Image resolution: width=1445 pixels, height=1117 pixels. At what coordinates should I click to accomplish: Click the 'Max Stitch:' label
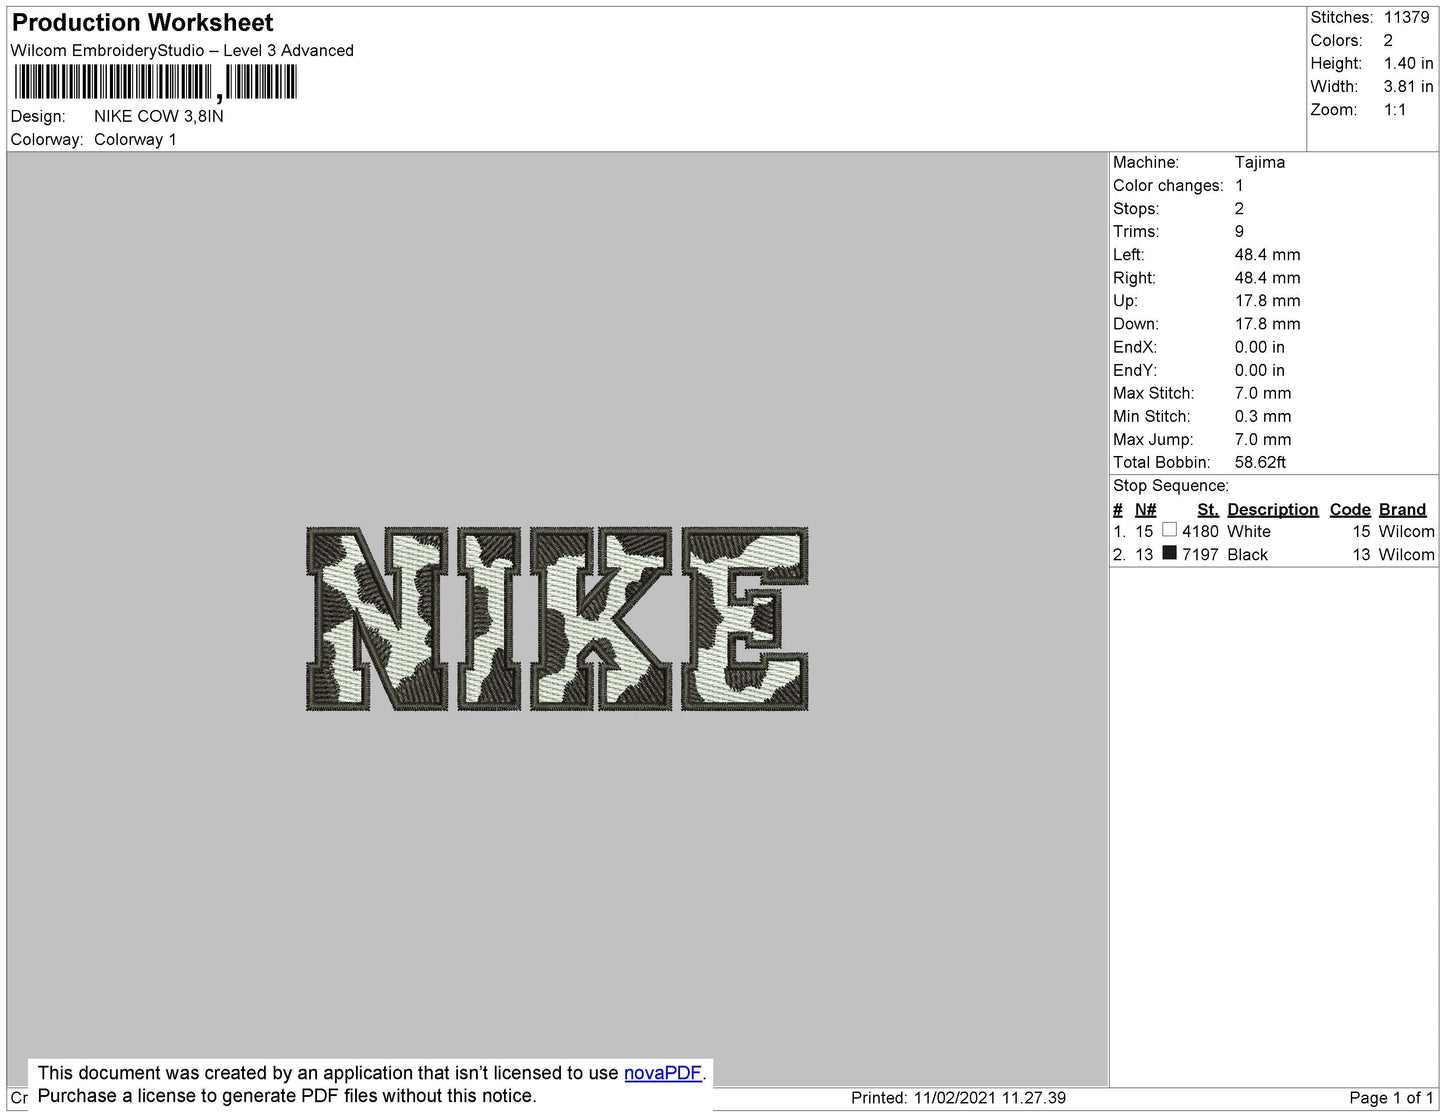pyautogui.click(x=1153, y=393)
